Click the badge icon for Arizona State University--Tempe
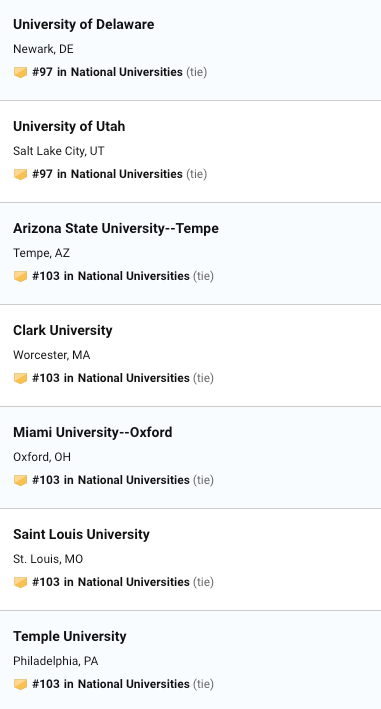 (20, 276)
